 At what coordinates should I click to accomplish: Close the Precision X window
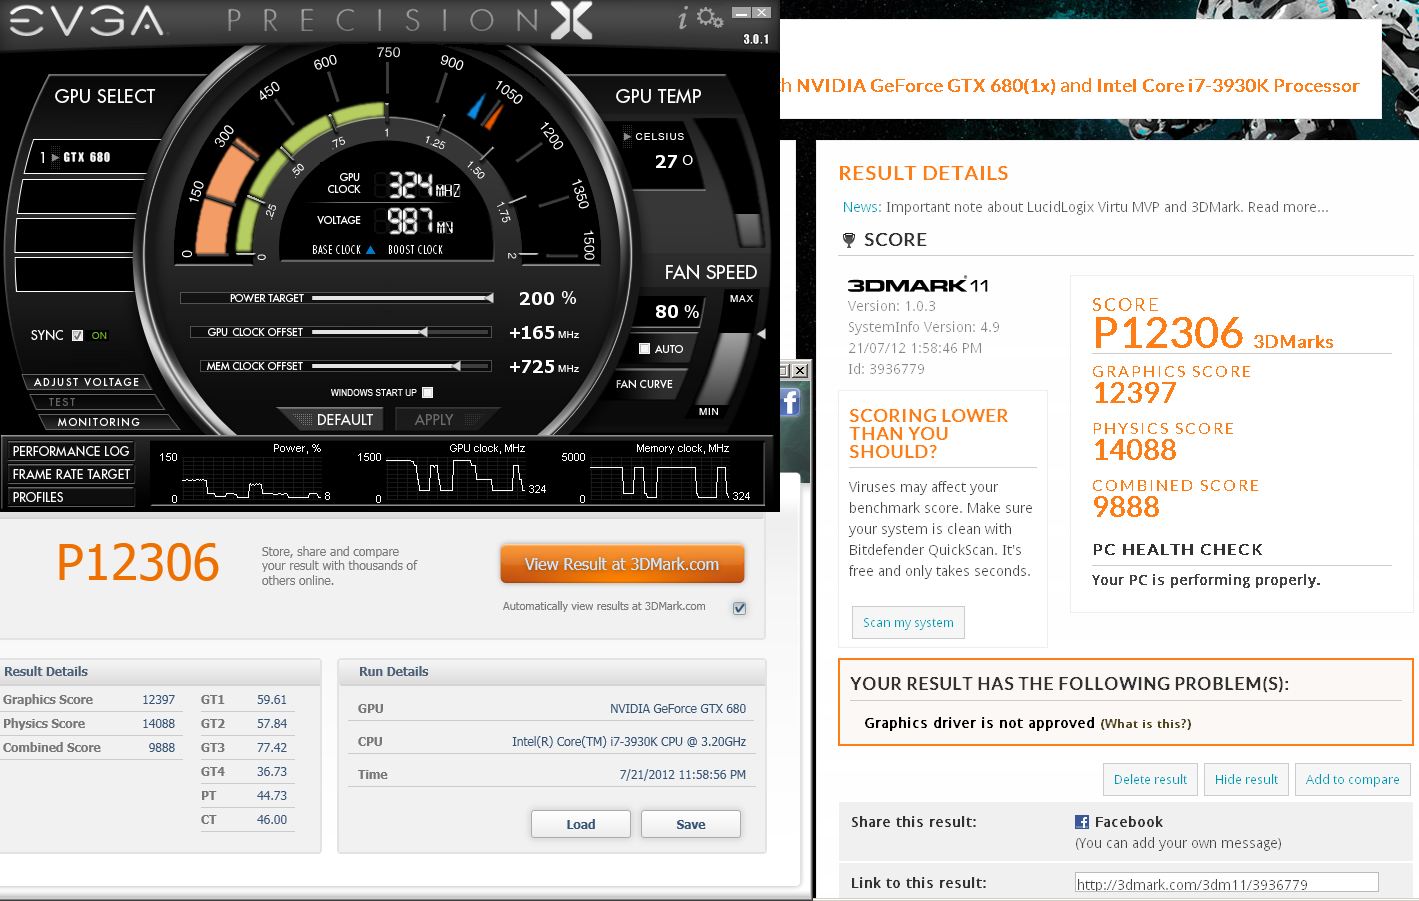[x=762, y=13]
